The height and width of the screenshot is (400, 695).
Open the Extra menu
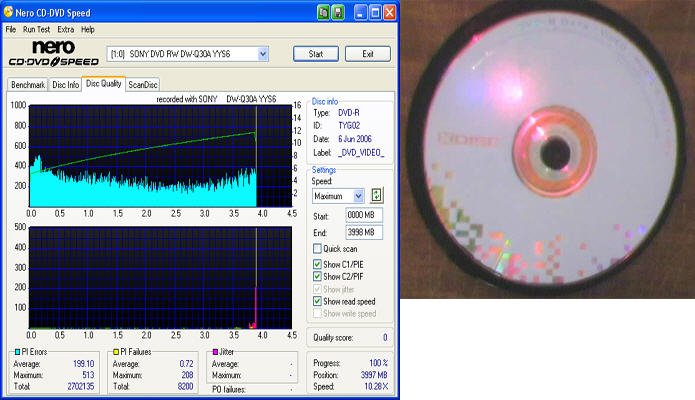tap(66, 29)
